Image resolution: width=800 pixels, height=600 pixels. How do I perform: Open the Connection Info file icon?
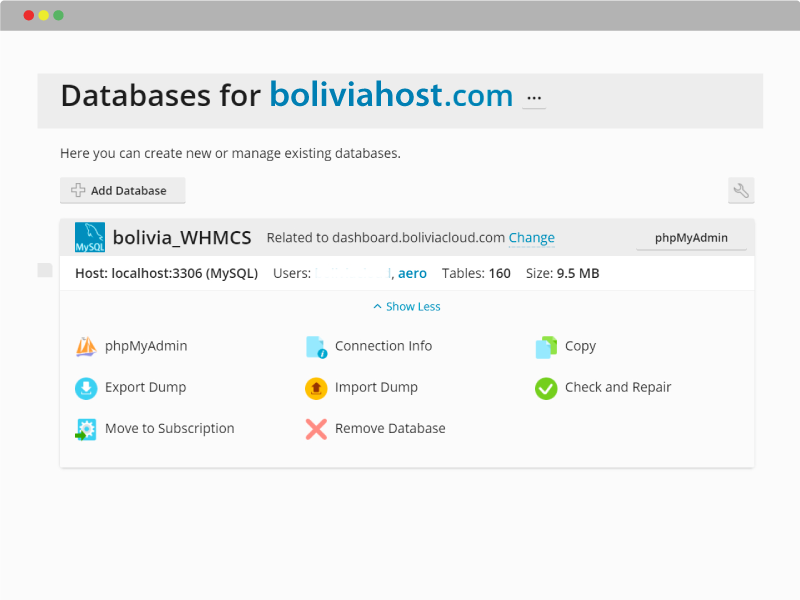coord(316,347)
